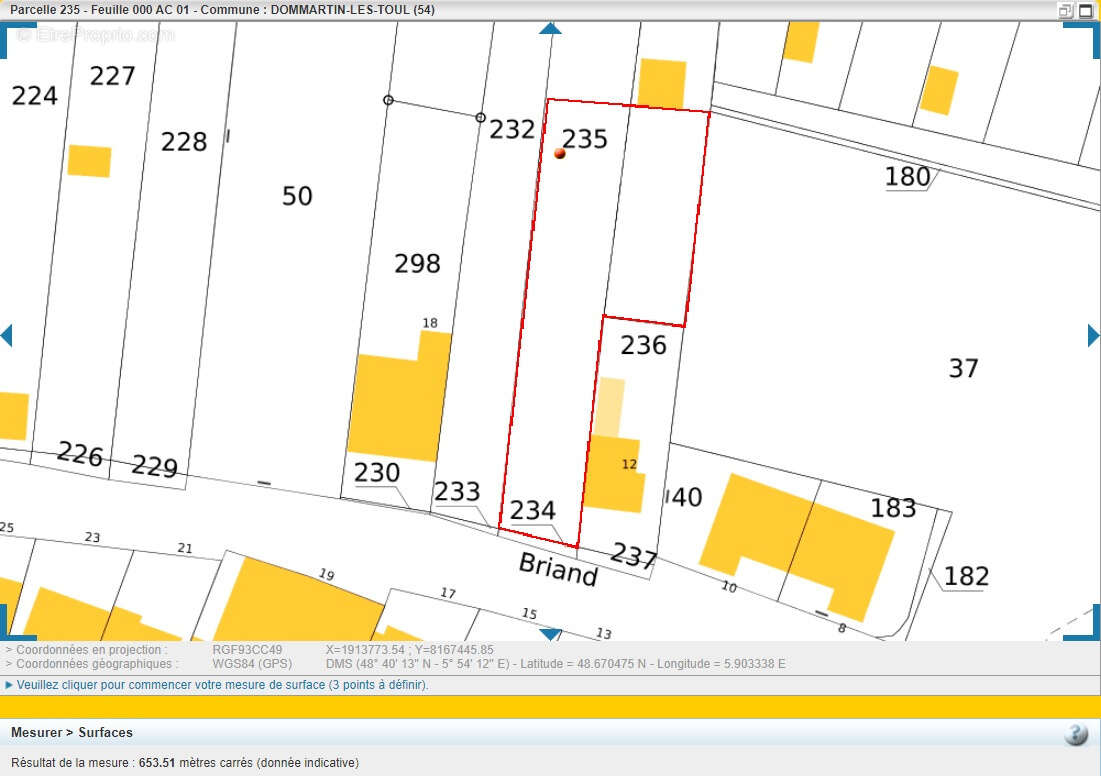
Task: Pan the map west with left arrow
Action: click(6, 335)
